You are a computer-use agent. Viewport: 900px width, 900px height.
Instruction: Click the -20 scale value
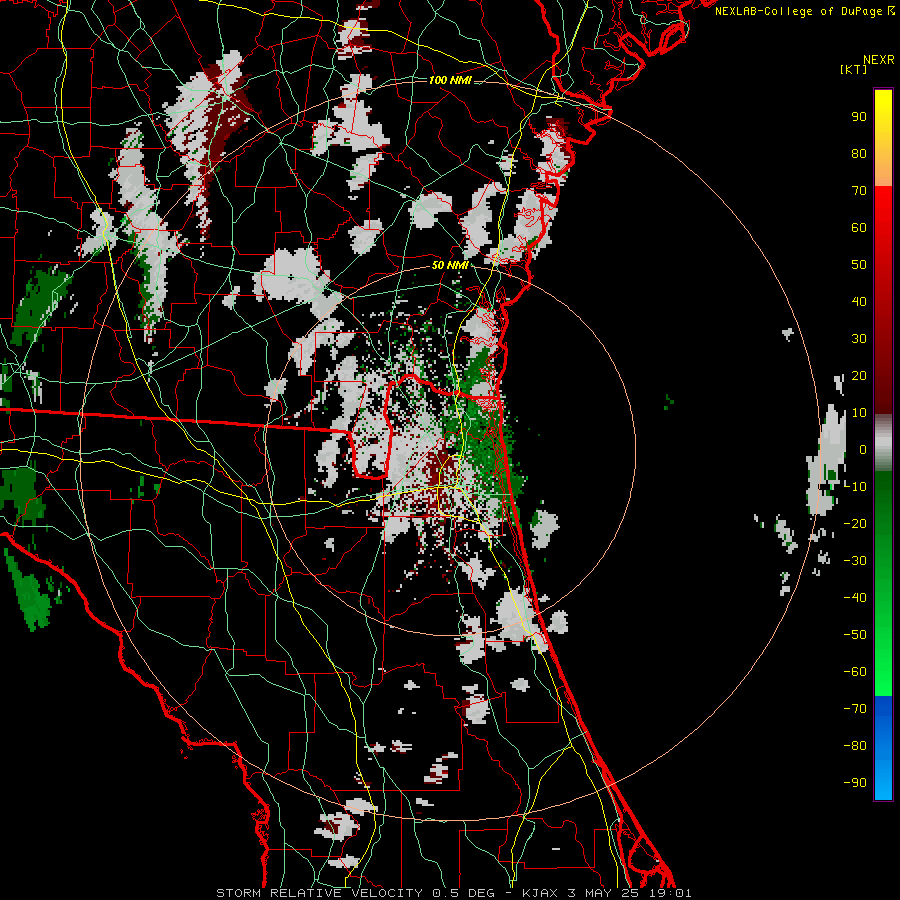tap(855, 524)
